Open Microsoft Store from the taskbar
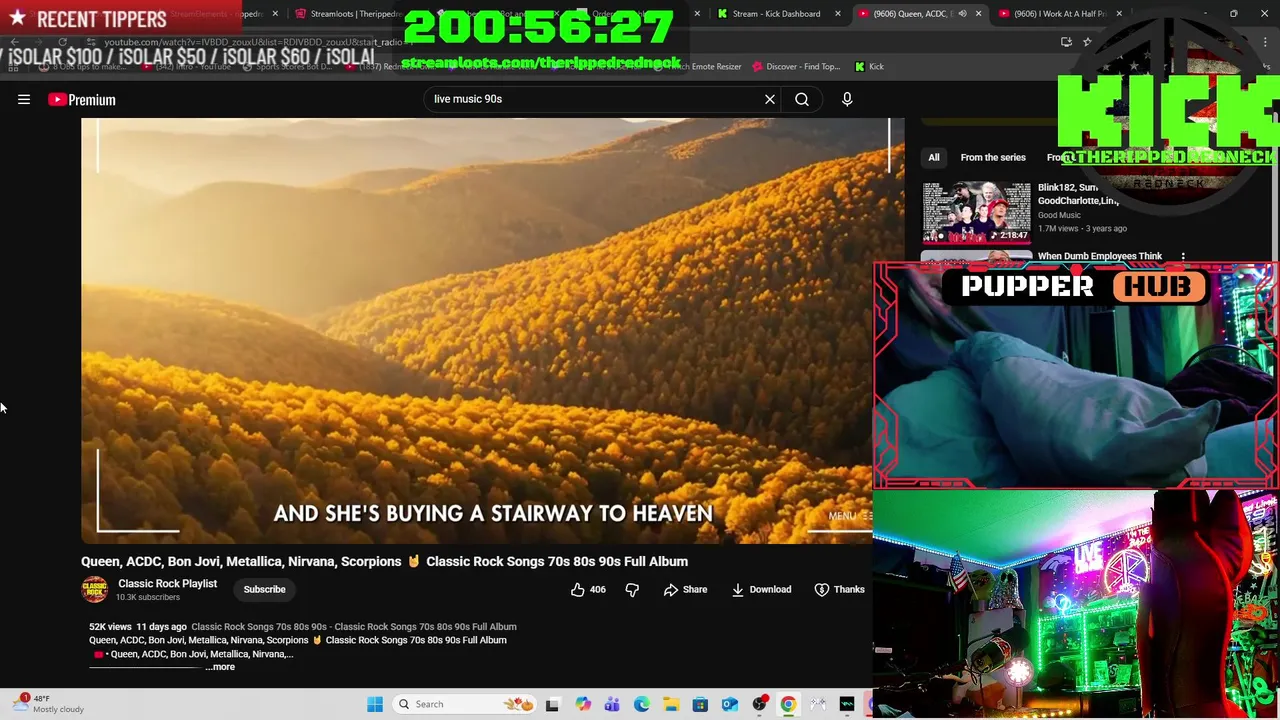 700,704
